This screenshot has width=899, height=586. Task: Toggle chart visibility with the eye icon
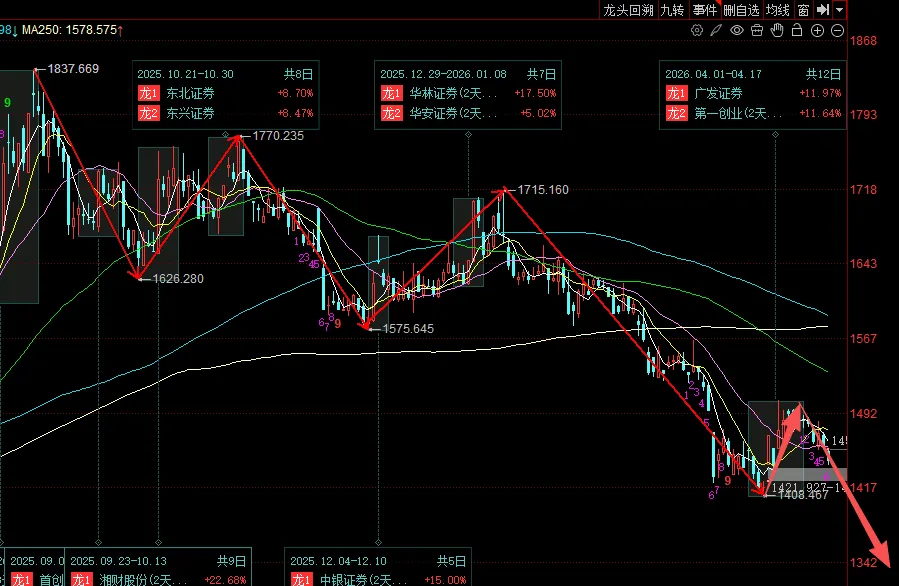tap(736, 30)
